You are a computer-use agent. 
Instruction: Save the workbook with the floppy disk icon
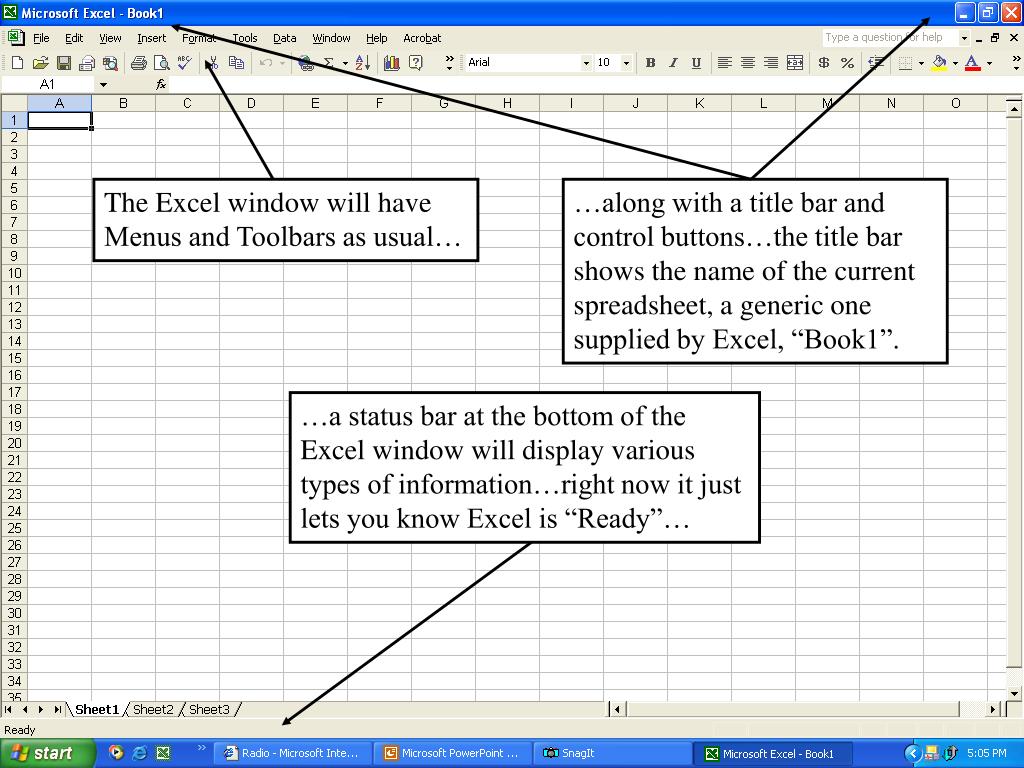coord(63,63)
